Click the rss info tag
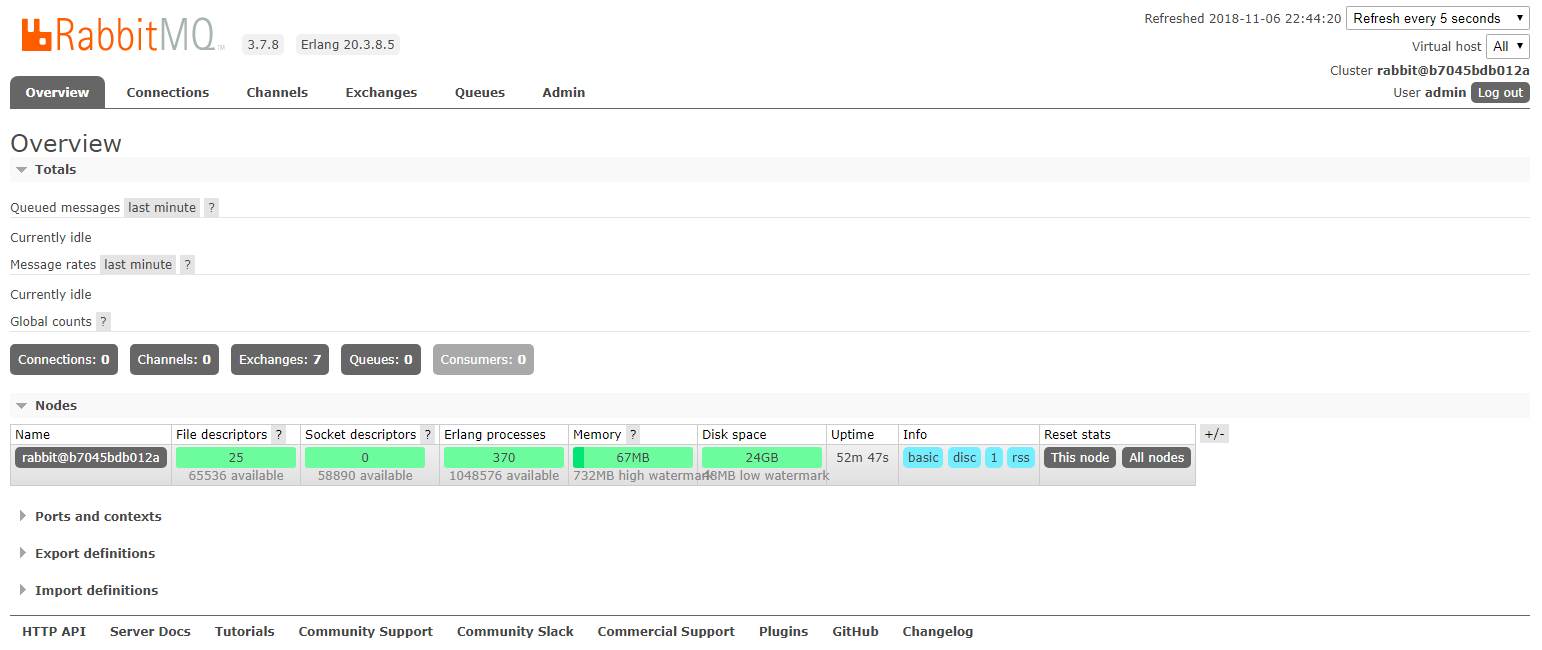The image size is (1542, 650). tap(1021, 458)
